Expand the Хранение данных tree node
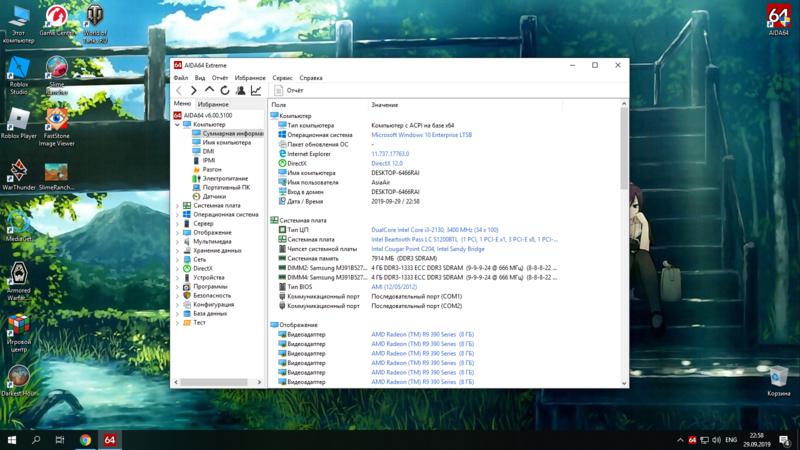800x450 pixels. pyautogui.click(x=177, y=251)
